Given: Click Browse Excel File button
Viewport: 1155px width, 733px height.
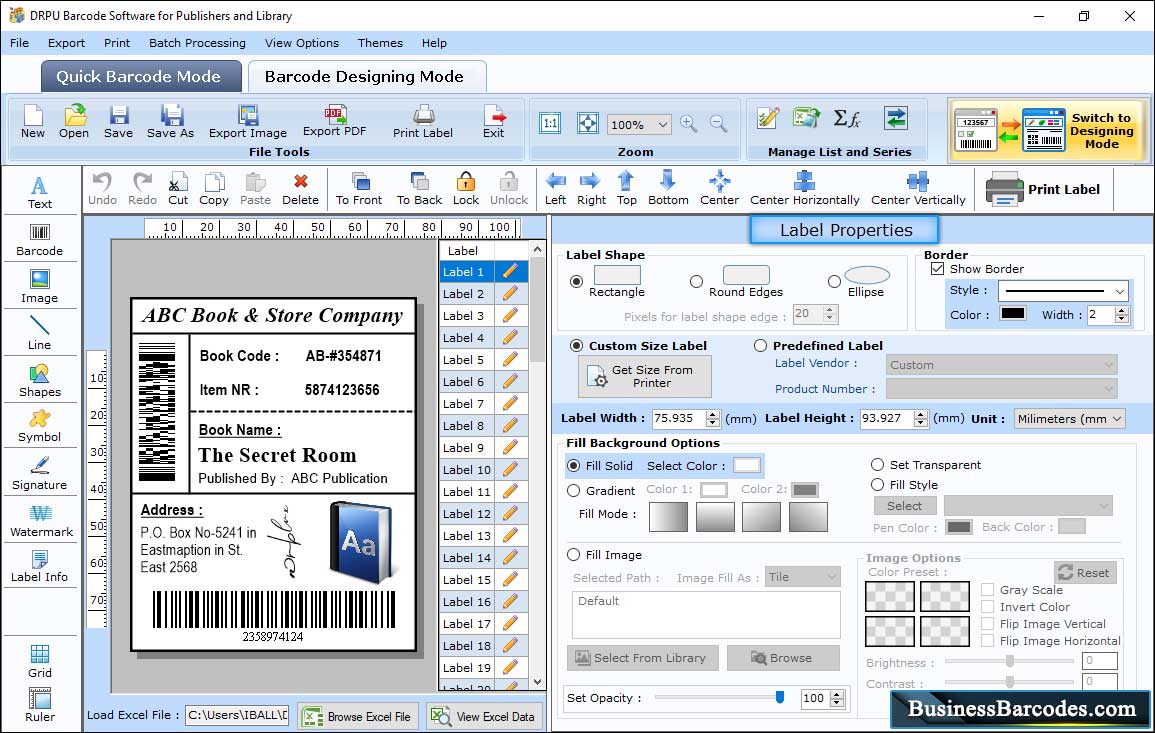Looking at the screenshot, I should point(358,716).
